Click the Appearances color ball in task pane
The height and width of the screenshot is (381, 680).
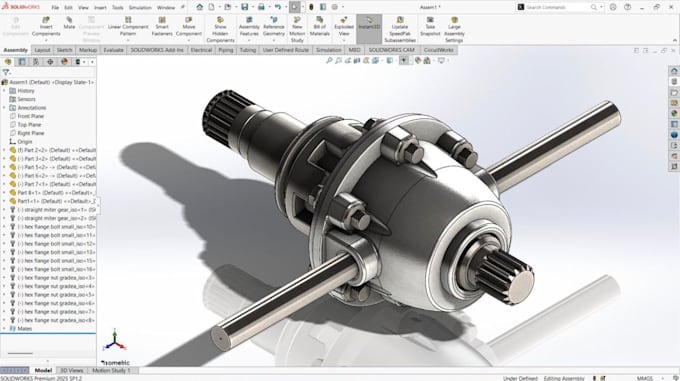point(674,113)
